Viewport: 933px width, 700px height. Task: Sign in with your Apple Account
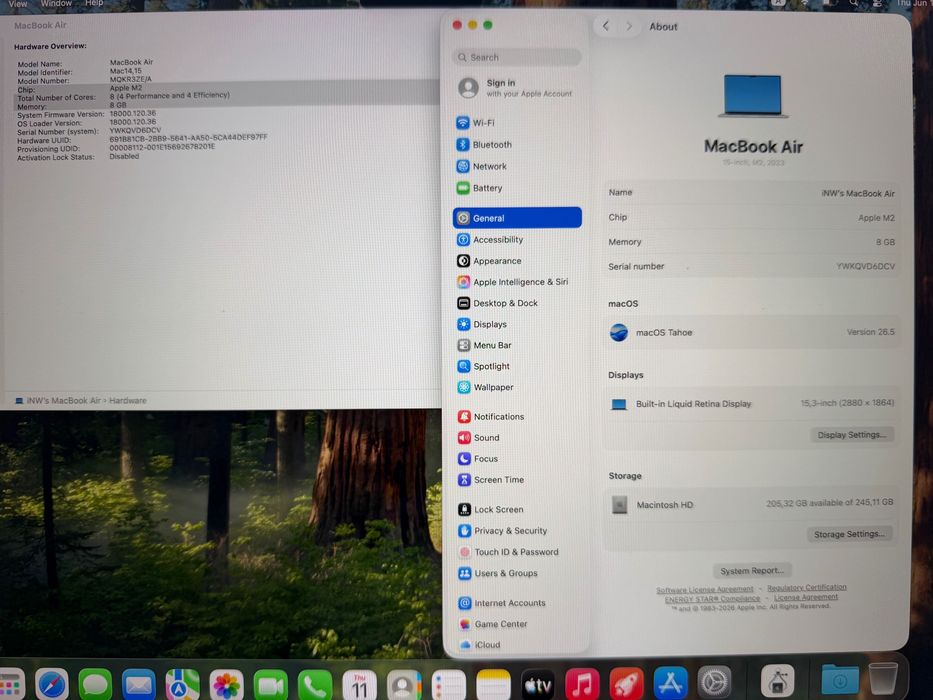(x=515, y=88)
